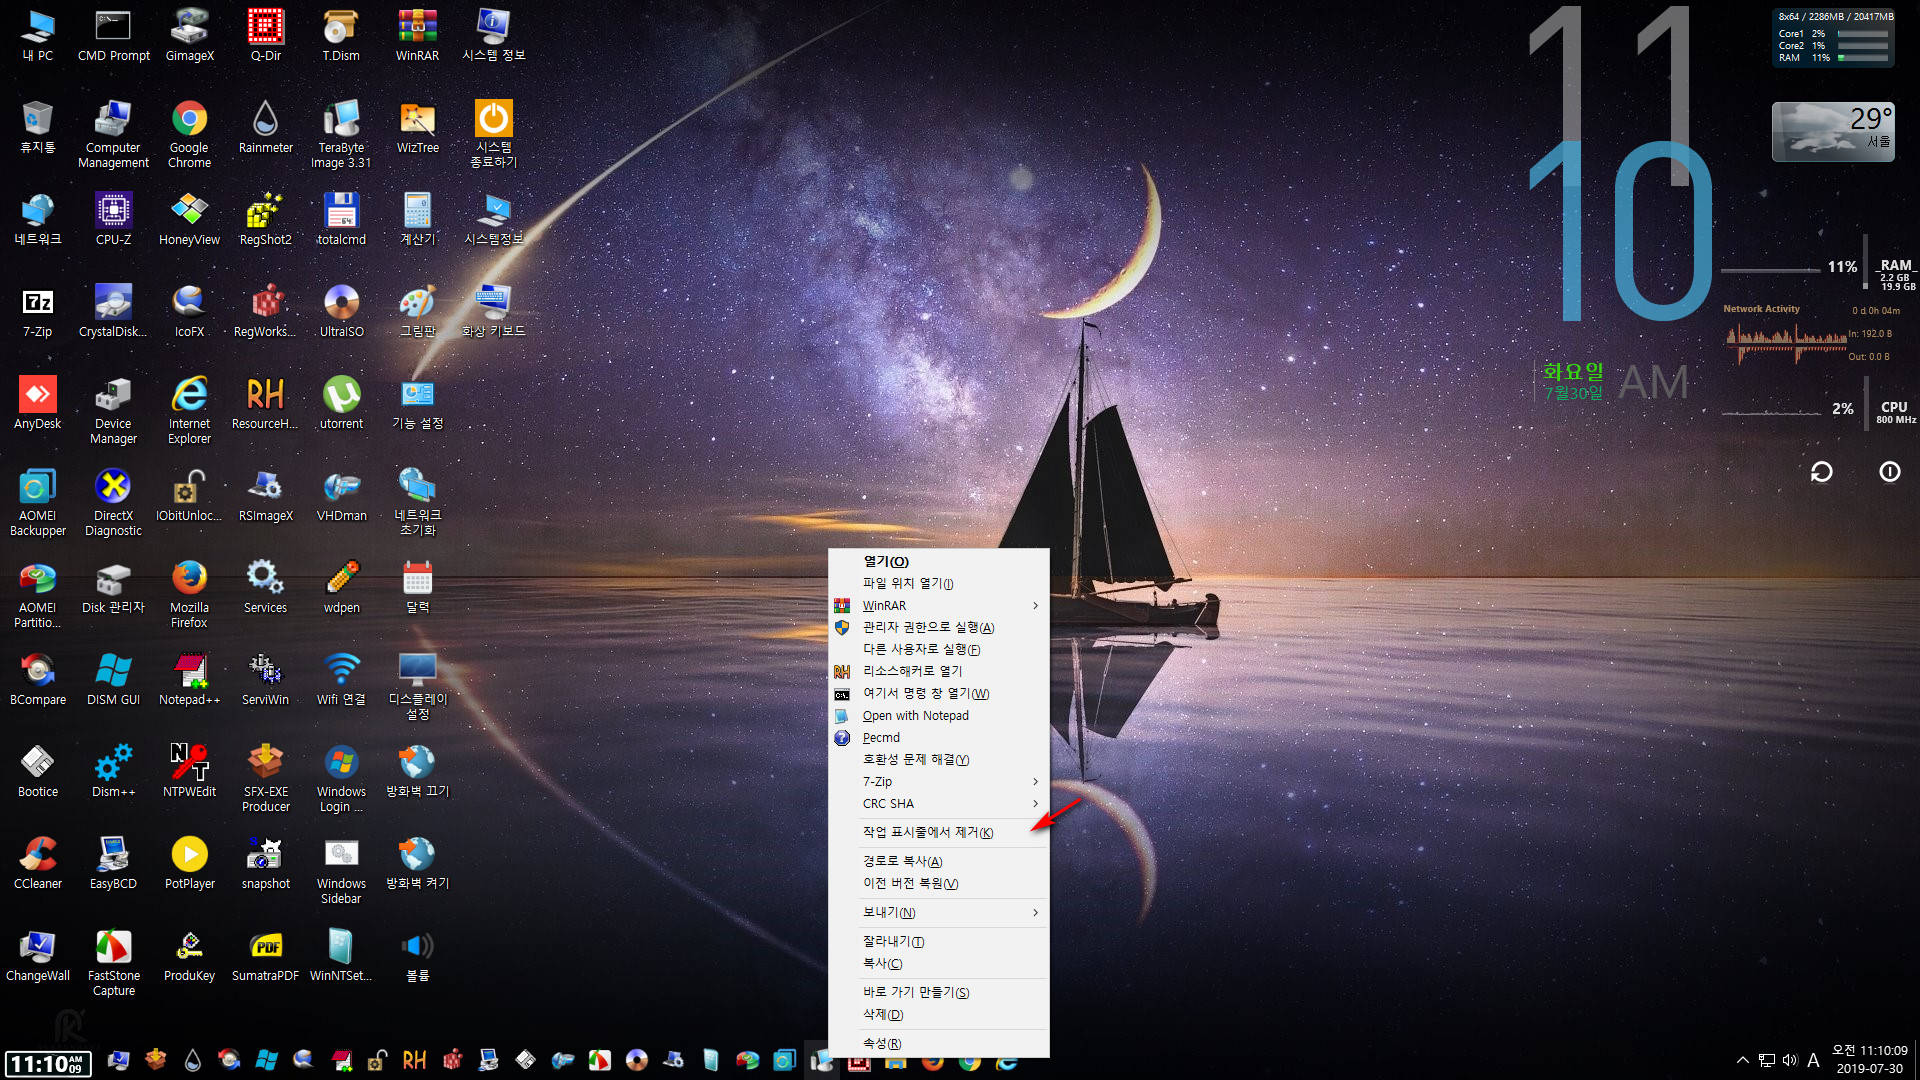Open the EasyBCD desktop icon

(x=113, y=863)
